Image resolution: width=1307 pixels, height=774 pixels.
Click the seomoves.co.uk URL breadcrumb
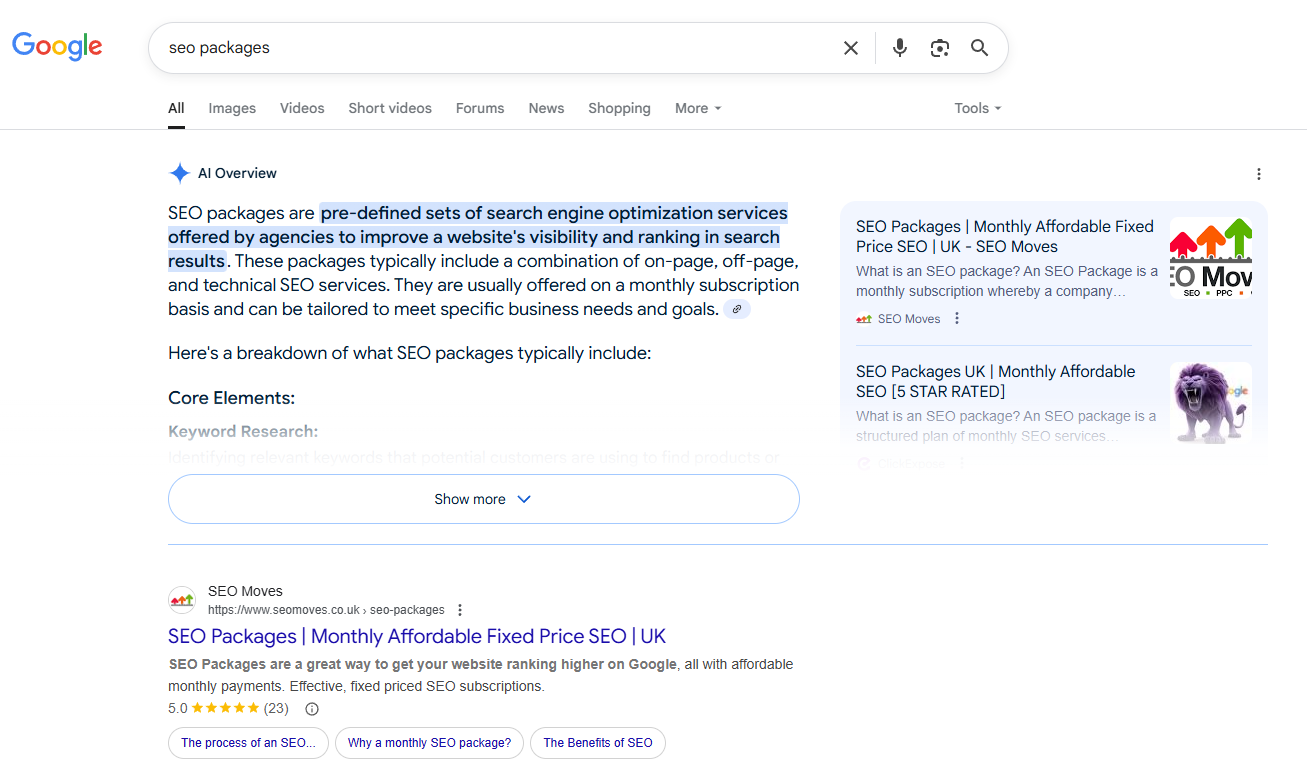[326, 610]
